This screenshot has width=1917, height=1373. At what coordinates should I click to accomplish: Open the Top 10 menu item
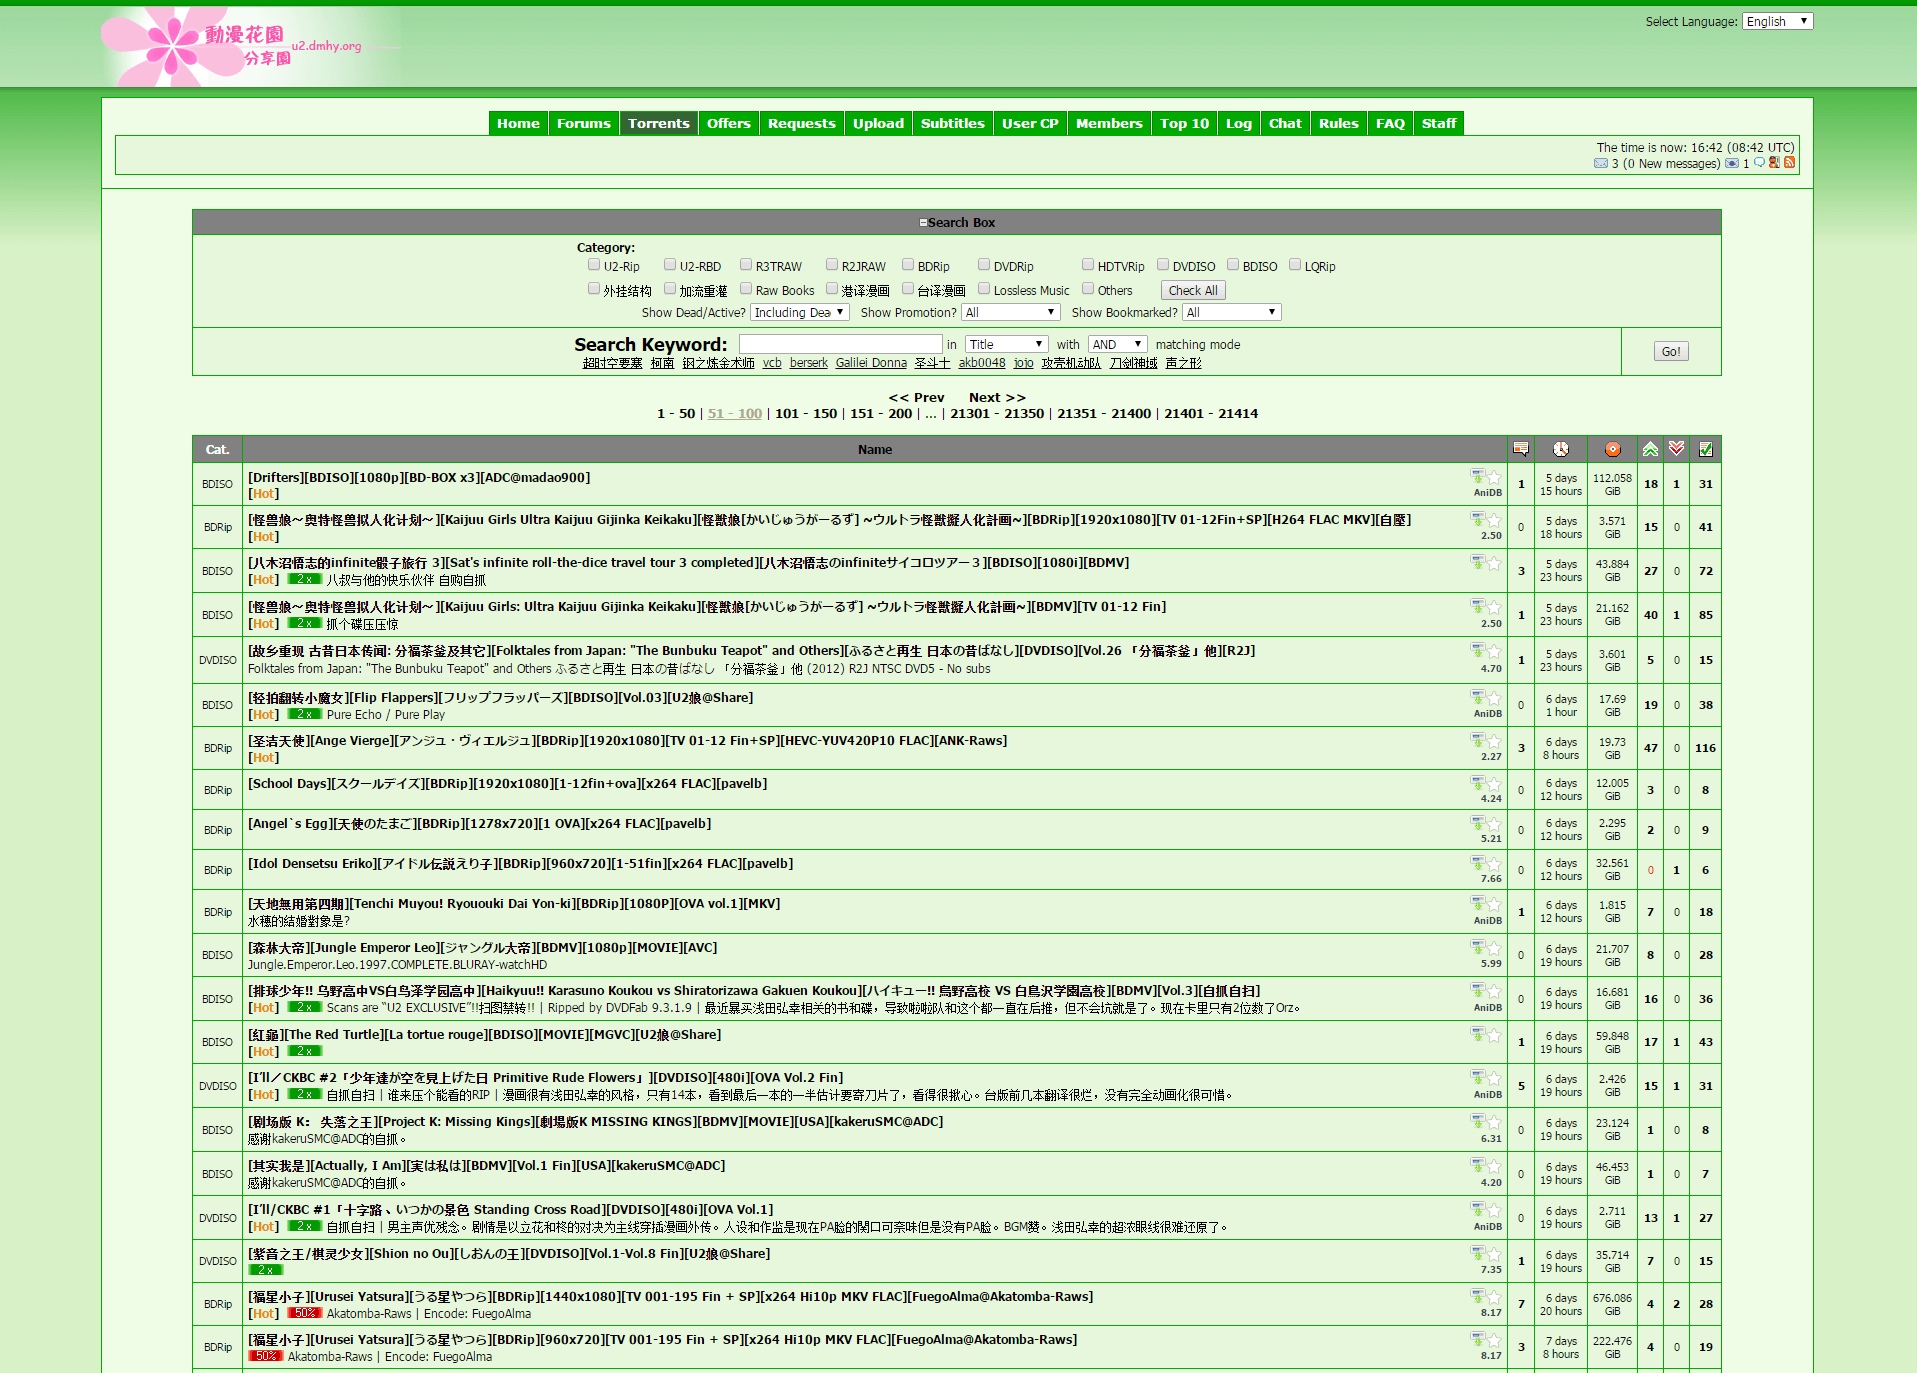click(1185, 123)
